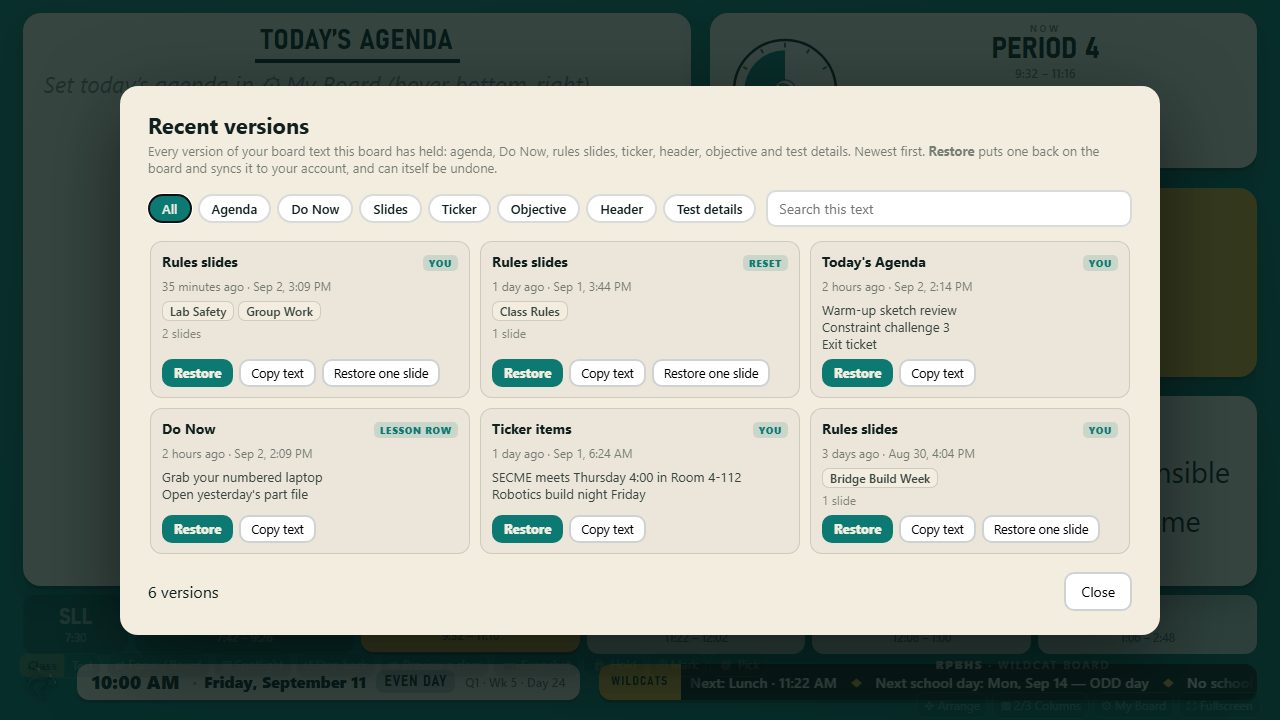
Task: Click the 'Exit ticket' agenda line
Action: tap(849, 344)
